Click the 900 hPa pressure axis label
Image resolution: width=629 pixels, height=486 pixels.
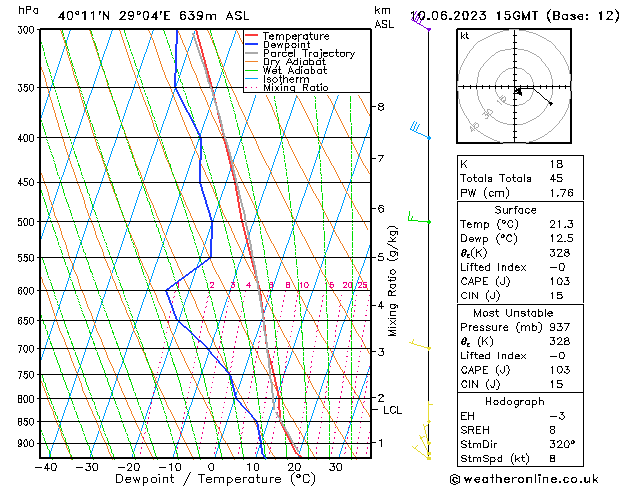28,443
